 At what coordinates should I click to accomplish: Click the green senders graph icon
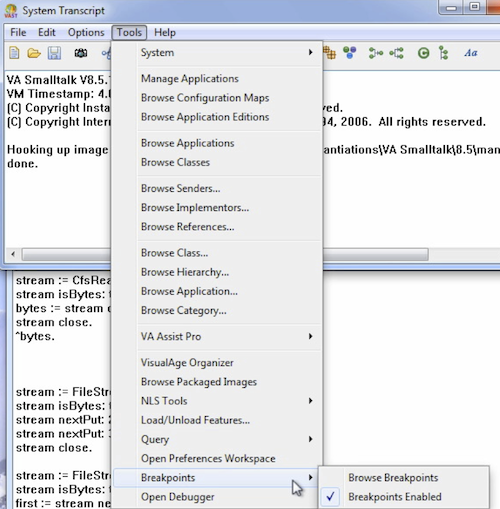click(376, 53)
